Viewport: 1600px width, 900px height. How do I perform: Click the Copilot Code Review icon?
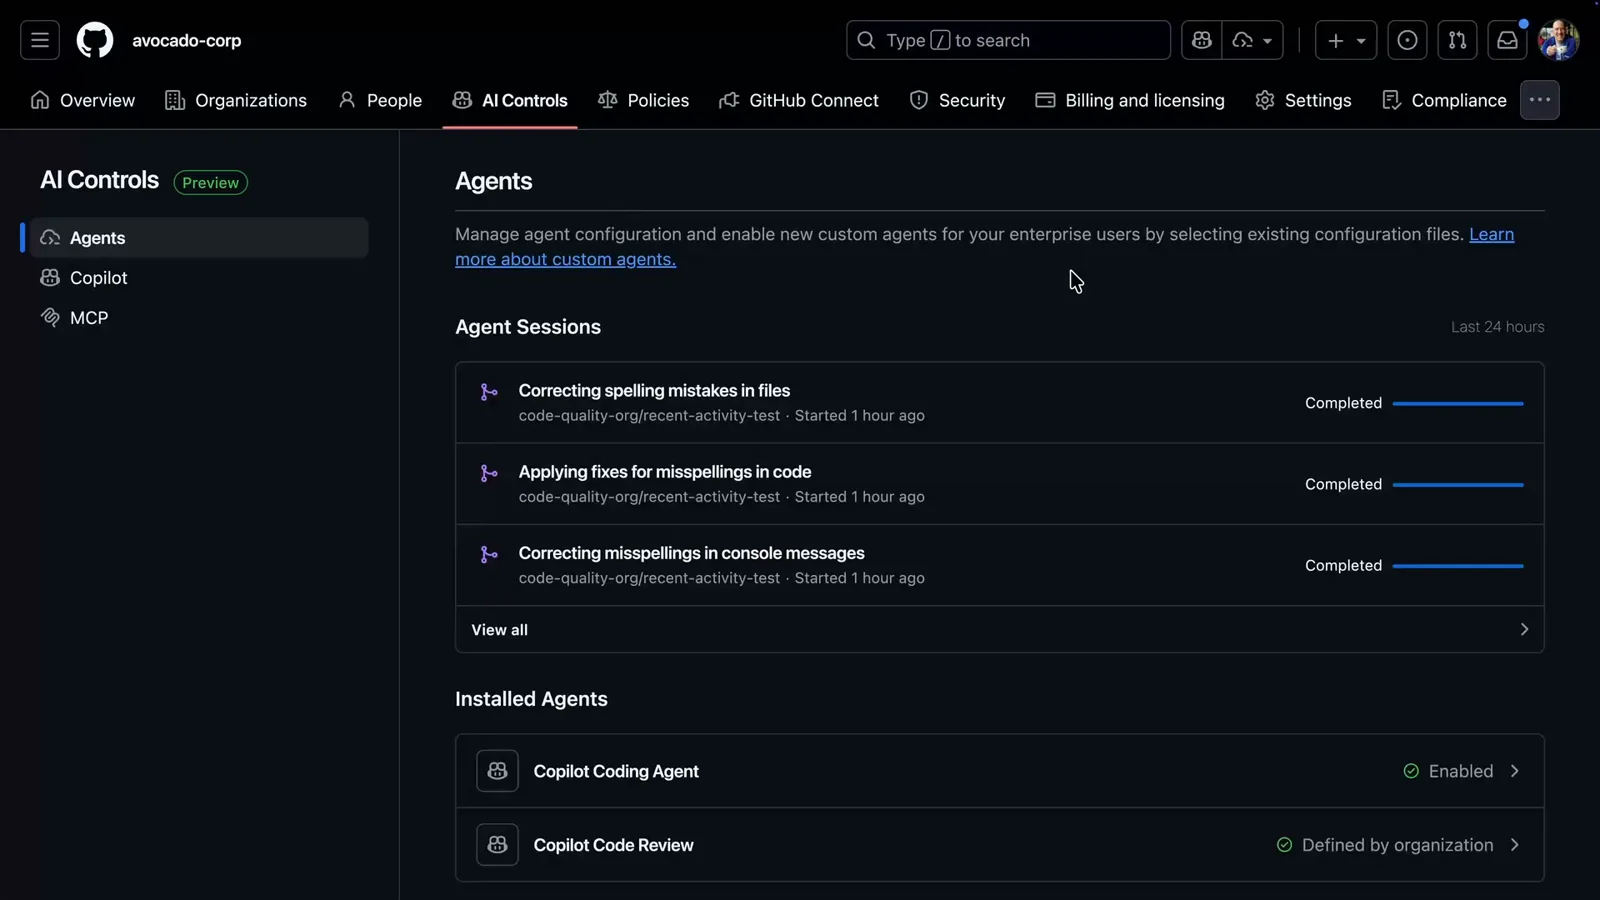point(497,845)
